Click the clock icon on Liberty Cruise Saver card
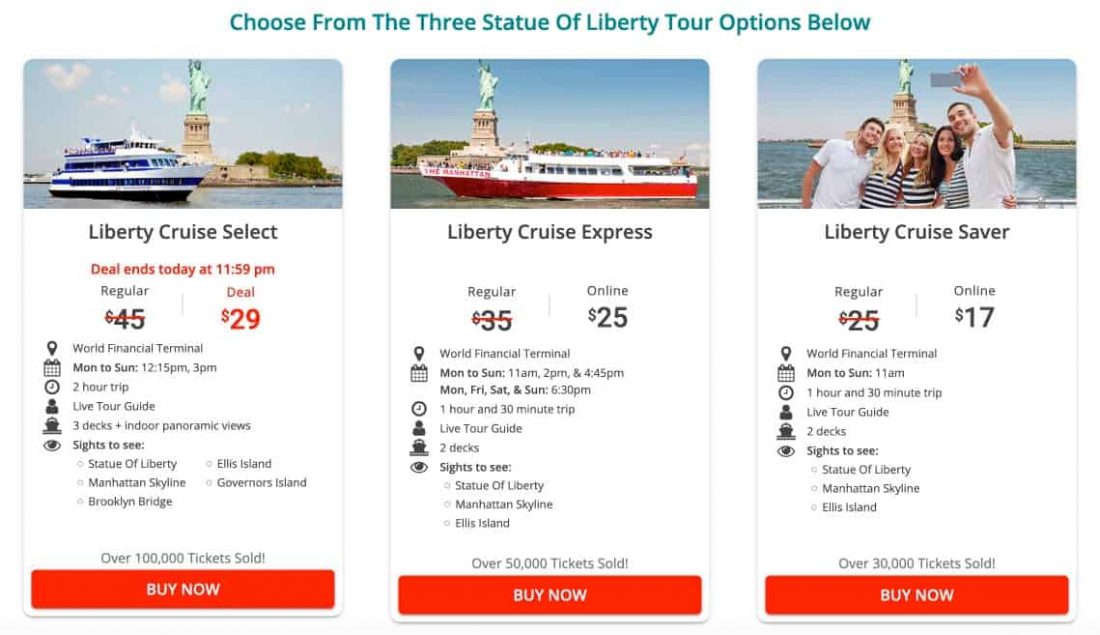1100x635 pixels. tap(787, 391)
